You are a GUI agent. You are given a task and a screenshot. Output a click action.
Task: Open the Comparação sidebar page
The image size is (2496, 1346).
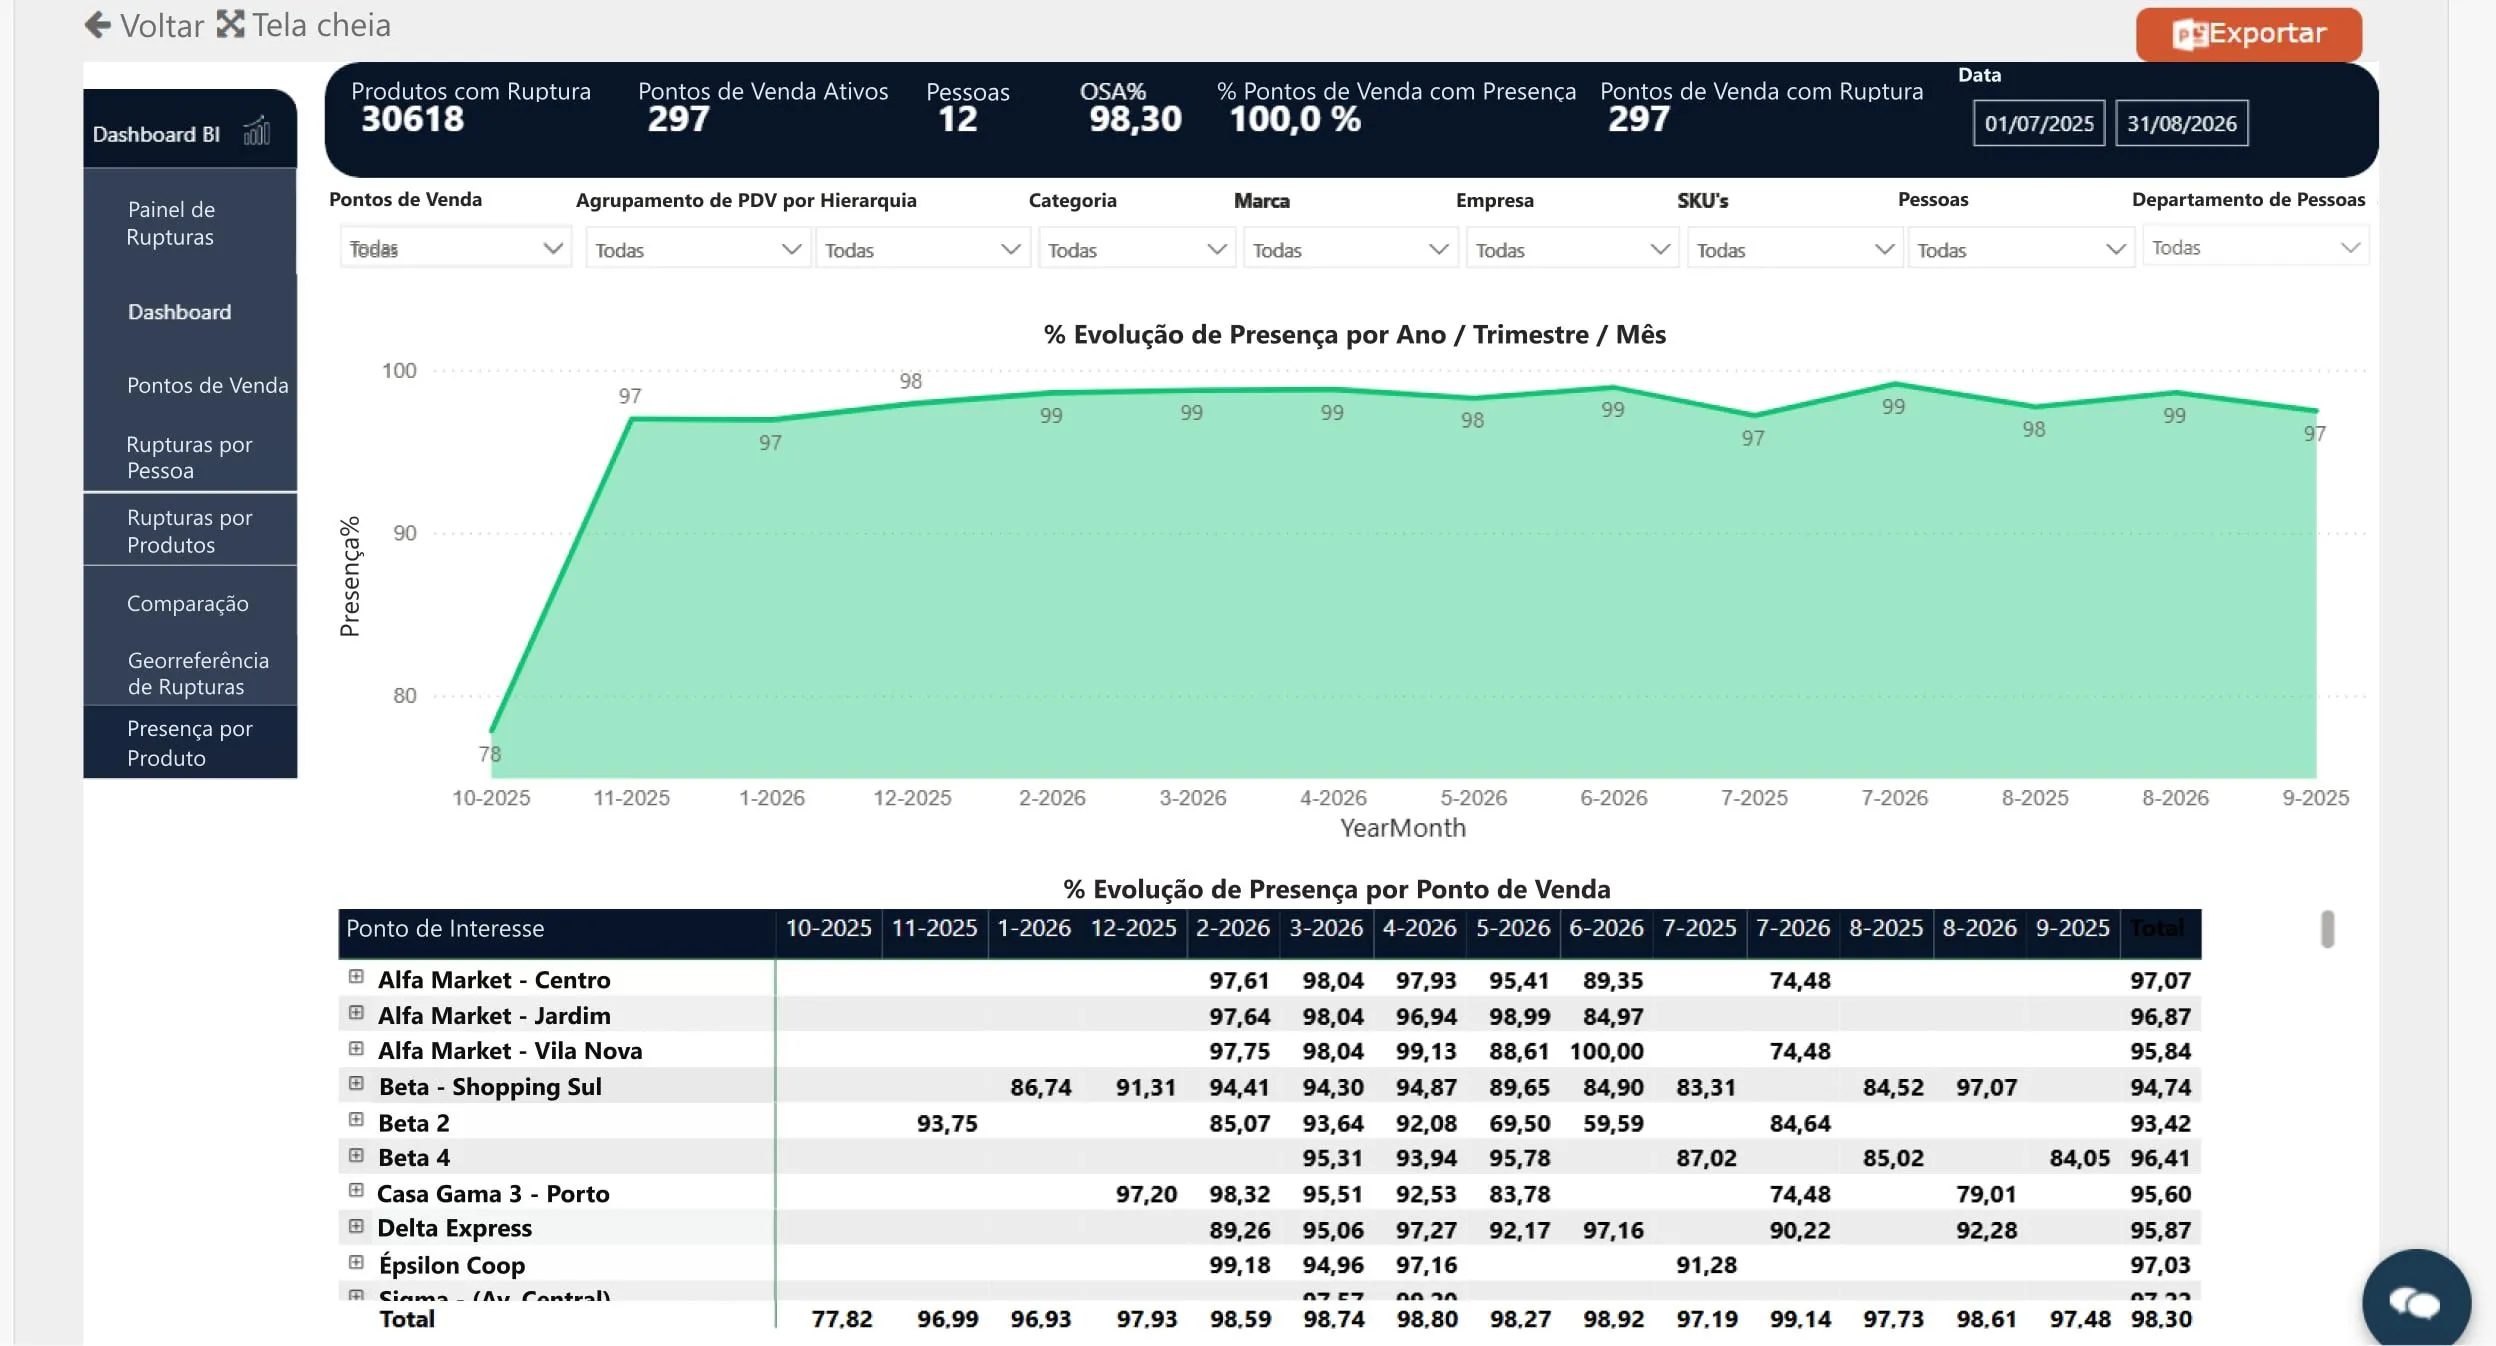click(190, 603)
